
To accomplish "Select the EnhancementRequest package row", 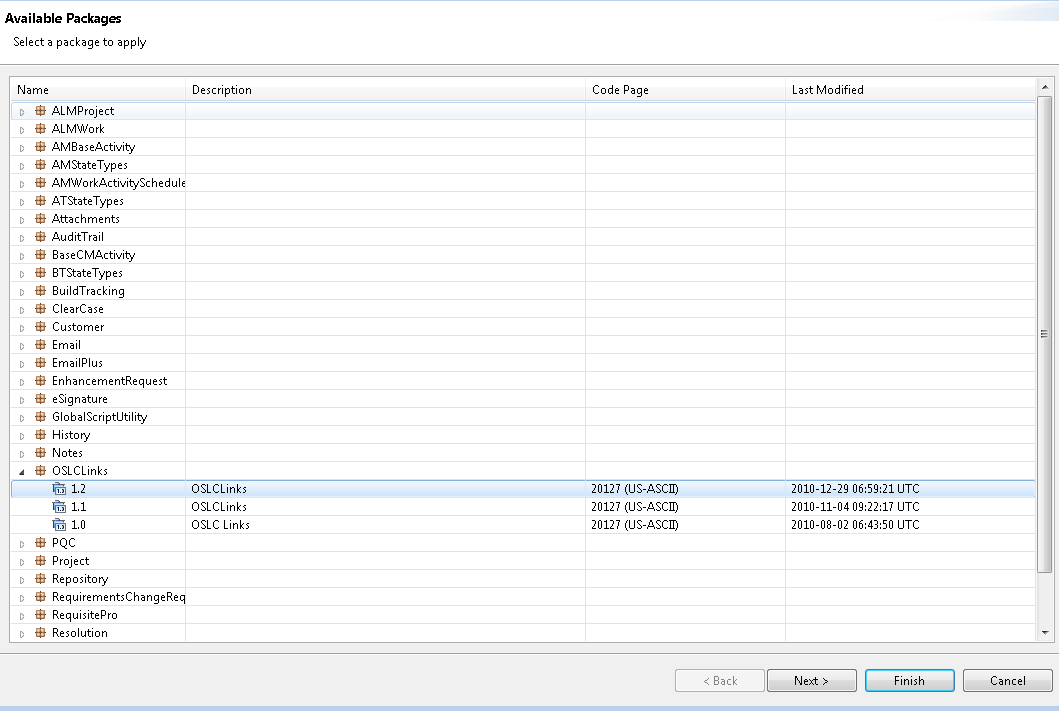I will 109,381.
